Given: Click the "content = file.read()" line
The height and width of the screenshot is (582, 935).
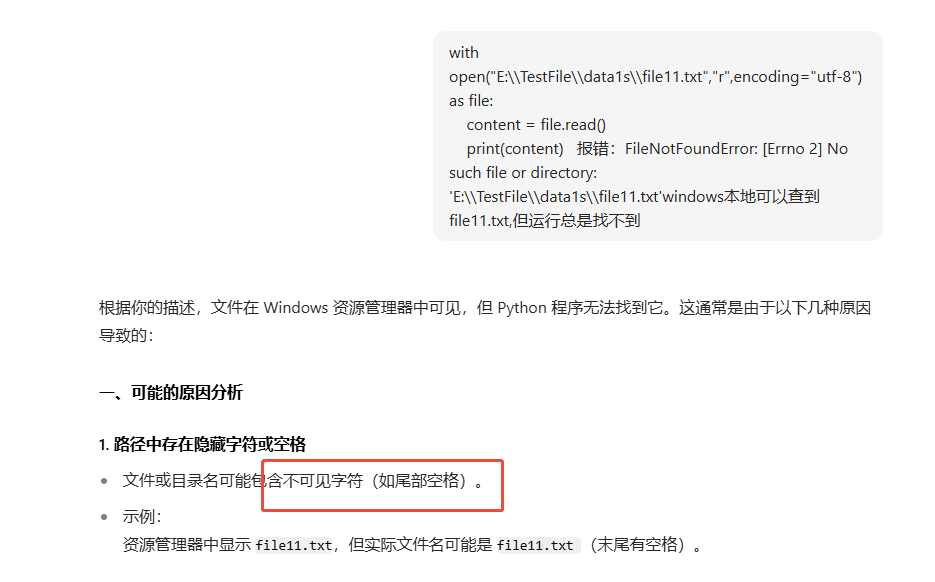Looking at the screenshot, I should 536,125.
